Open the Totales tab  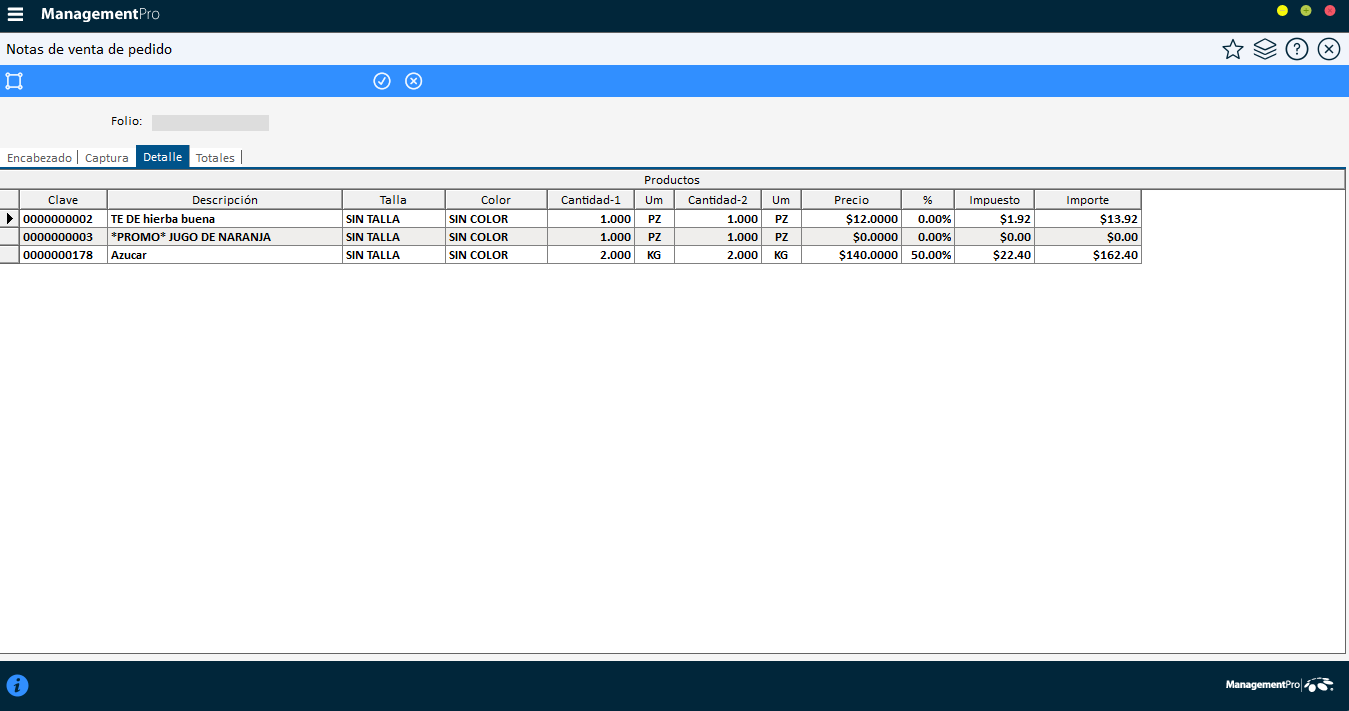215,158
